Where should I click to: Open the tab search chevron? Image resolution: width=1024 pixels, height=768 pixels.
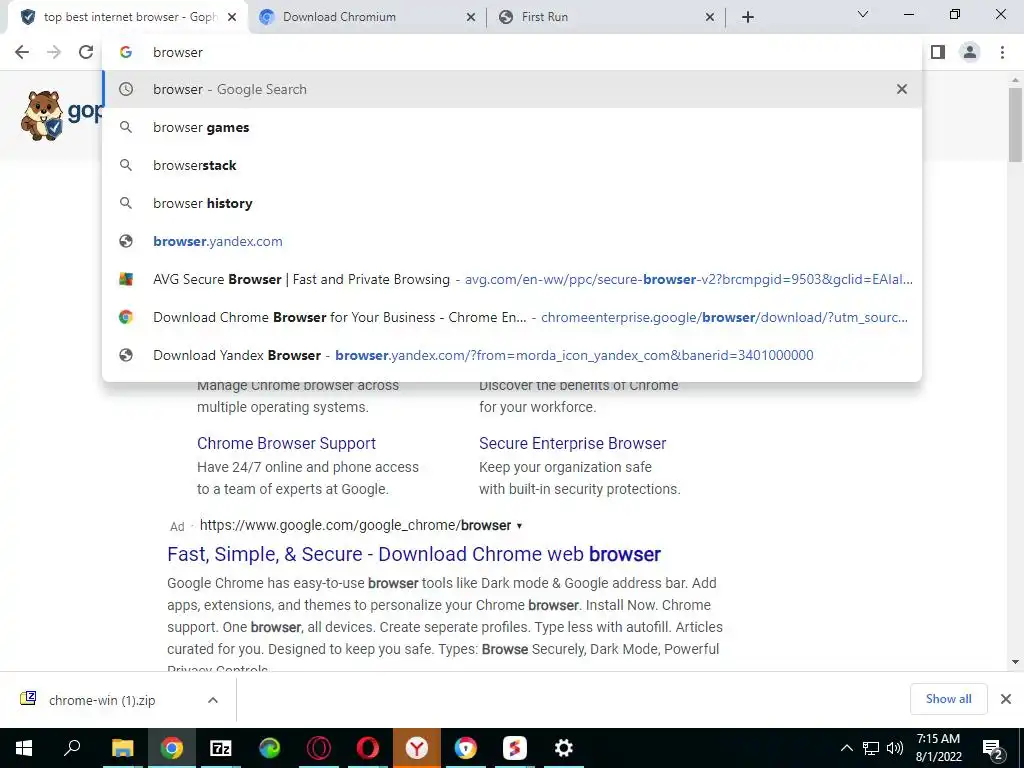[863, 14]
